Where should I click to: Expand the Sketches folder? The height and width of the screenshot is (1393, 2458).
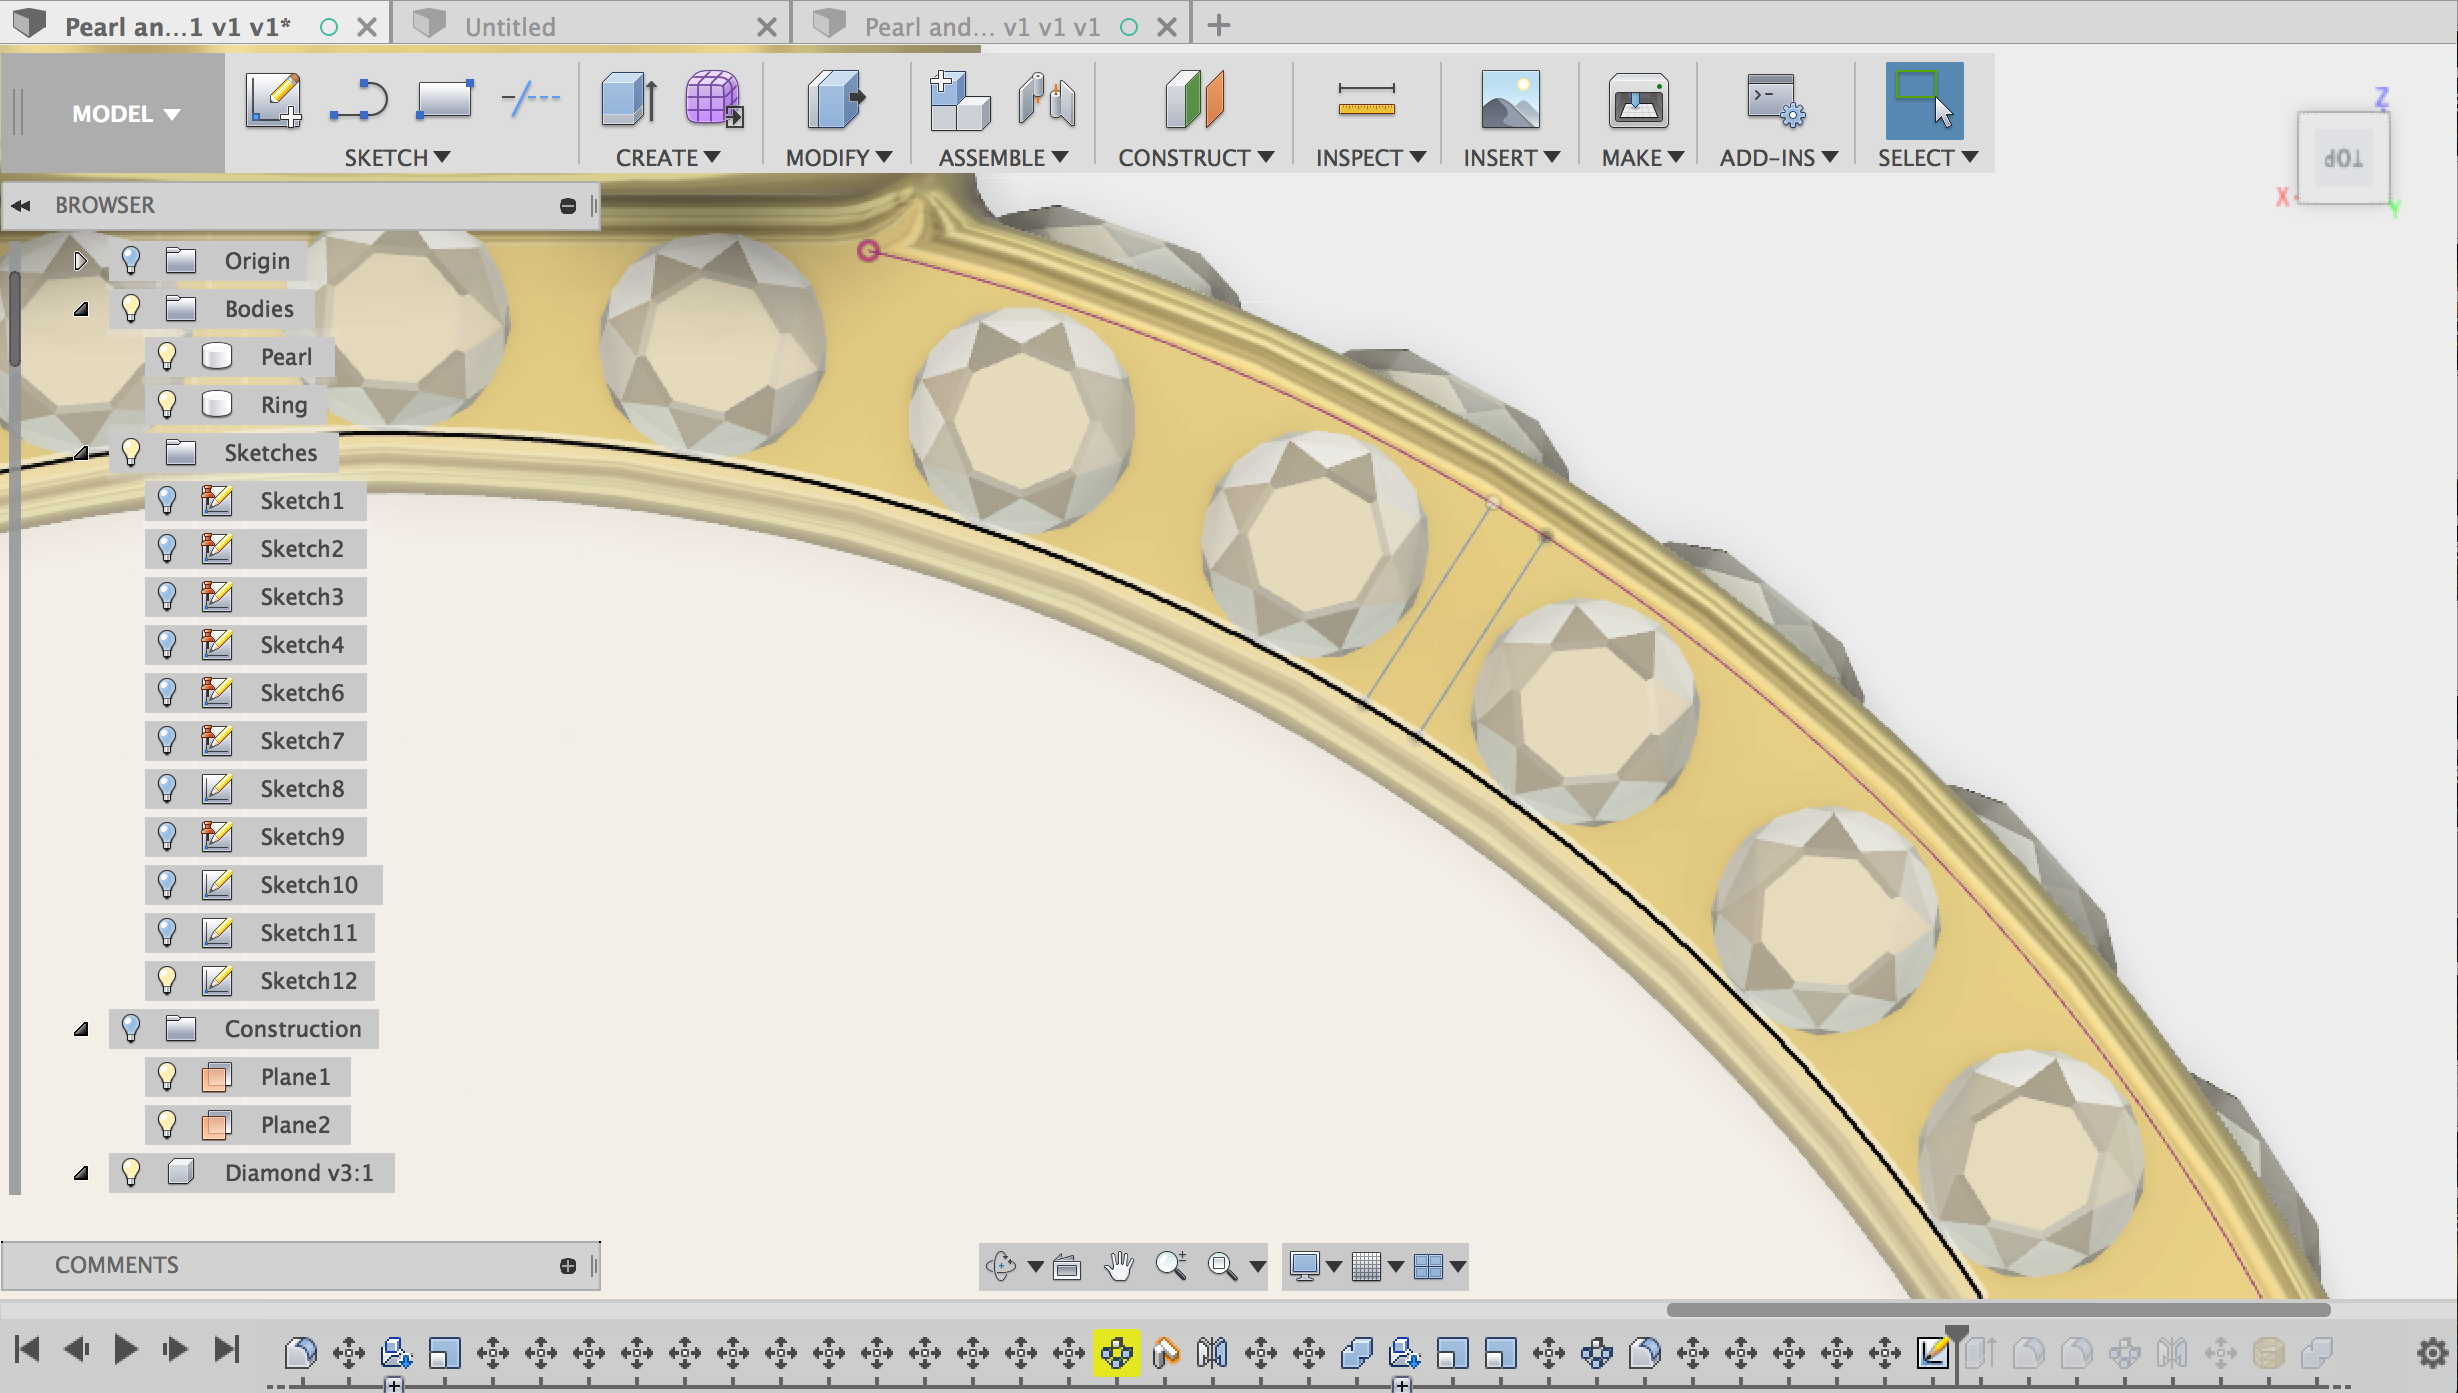(81, 453)
